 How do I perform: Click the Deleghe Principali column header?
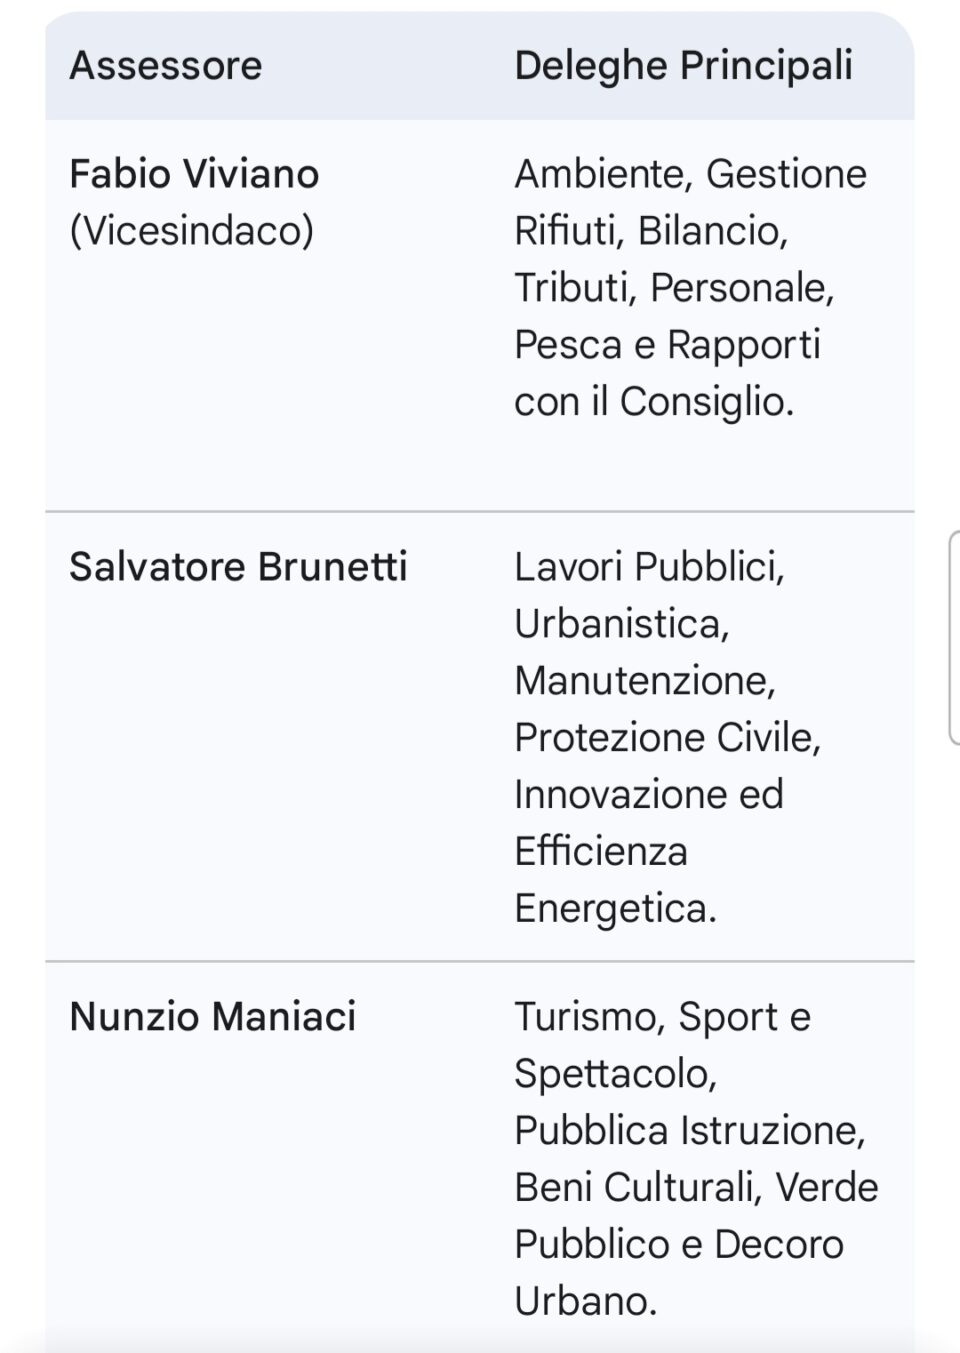point(683,66)
